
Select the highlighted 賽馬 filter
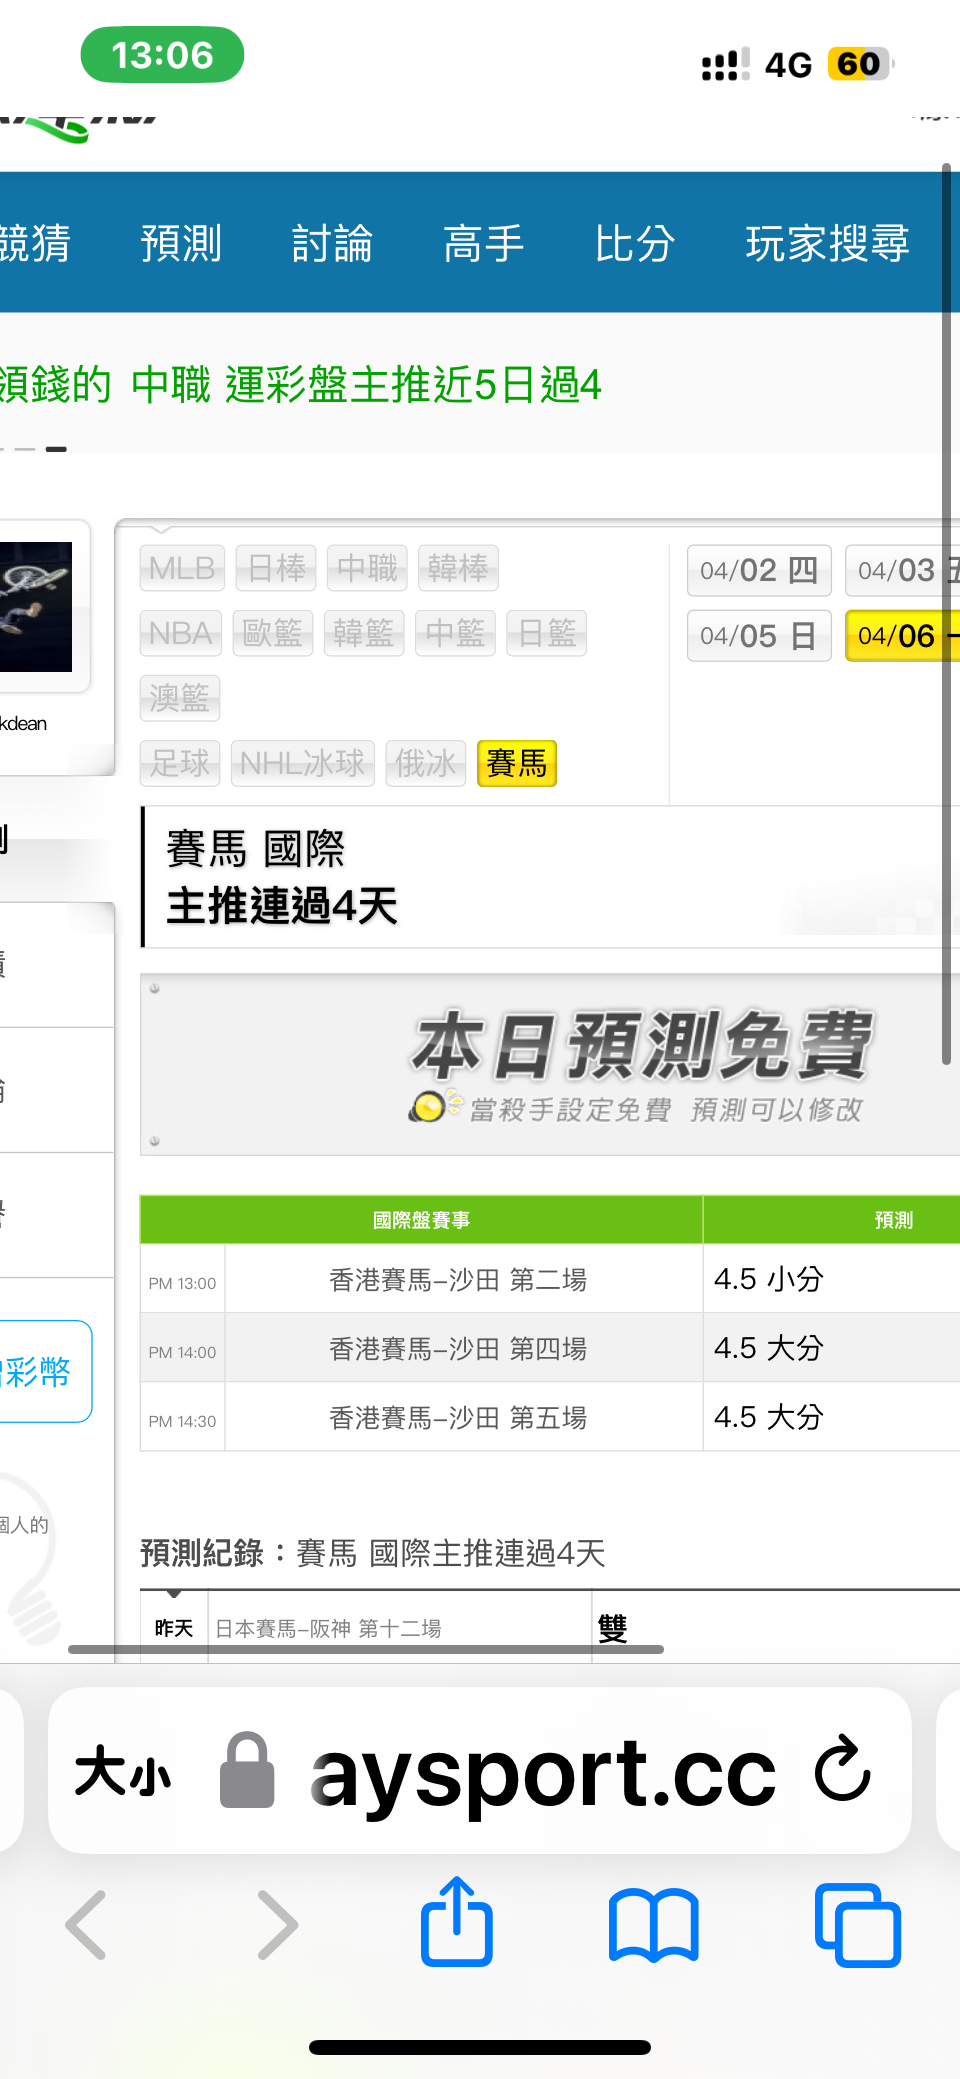pyautogui.click(x=517, y=764)
